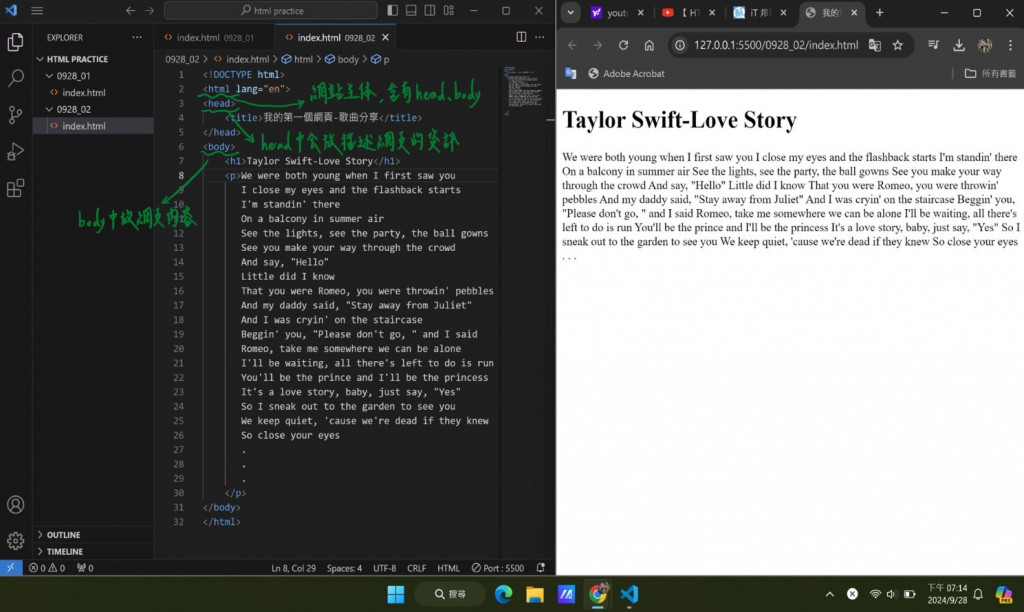Open VS Code notifications bell

[x=541, y=568]
